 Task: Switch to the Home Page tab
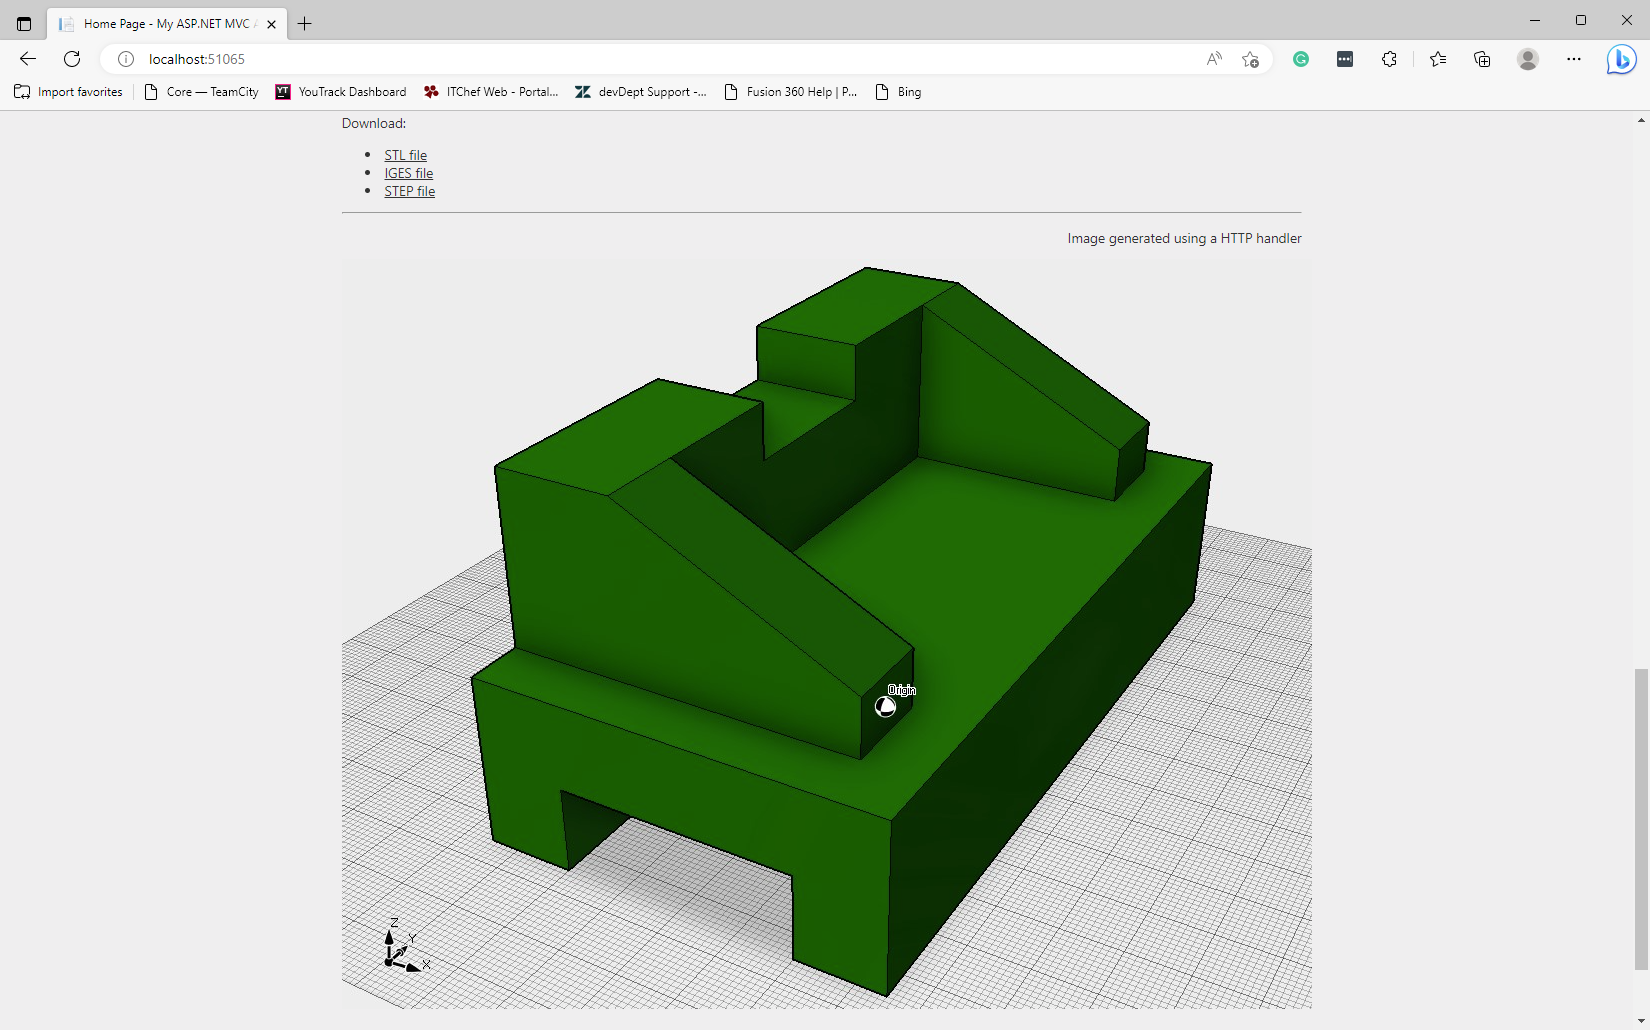tap(160, 23)
